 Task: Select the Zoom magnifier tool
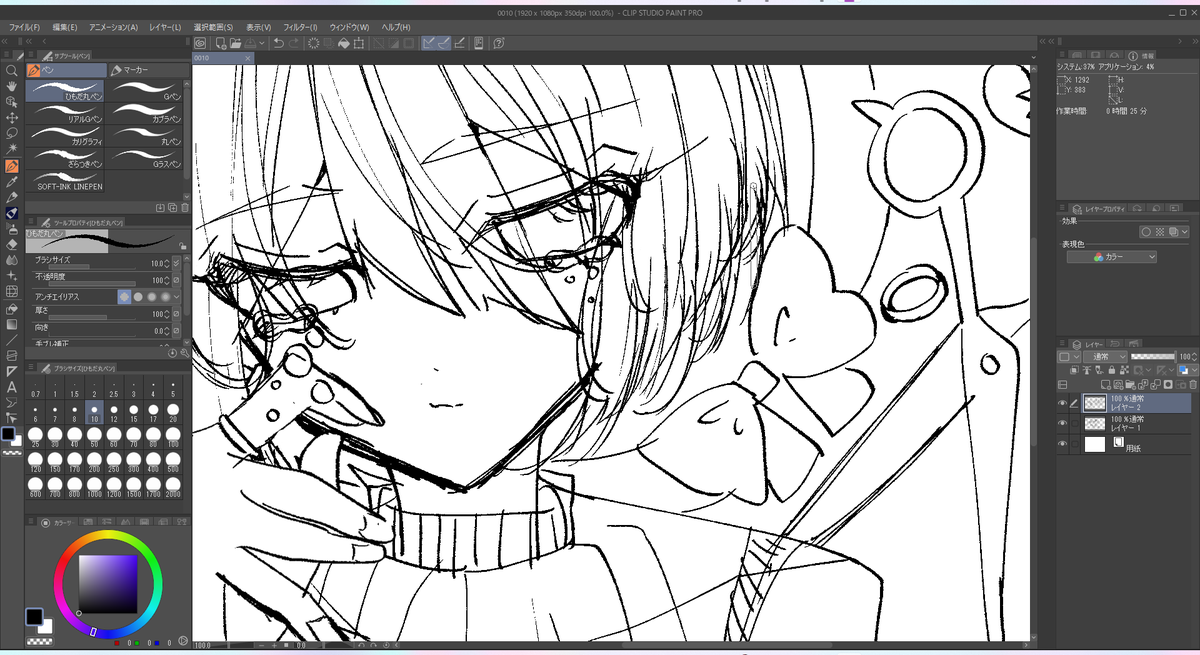[11, 71]
